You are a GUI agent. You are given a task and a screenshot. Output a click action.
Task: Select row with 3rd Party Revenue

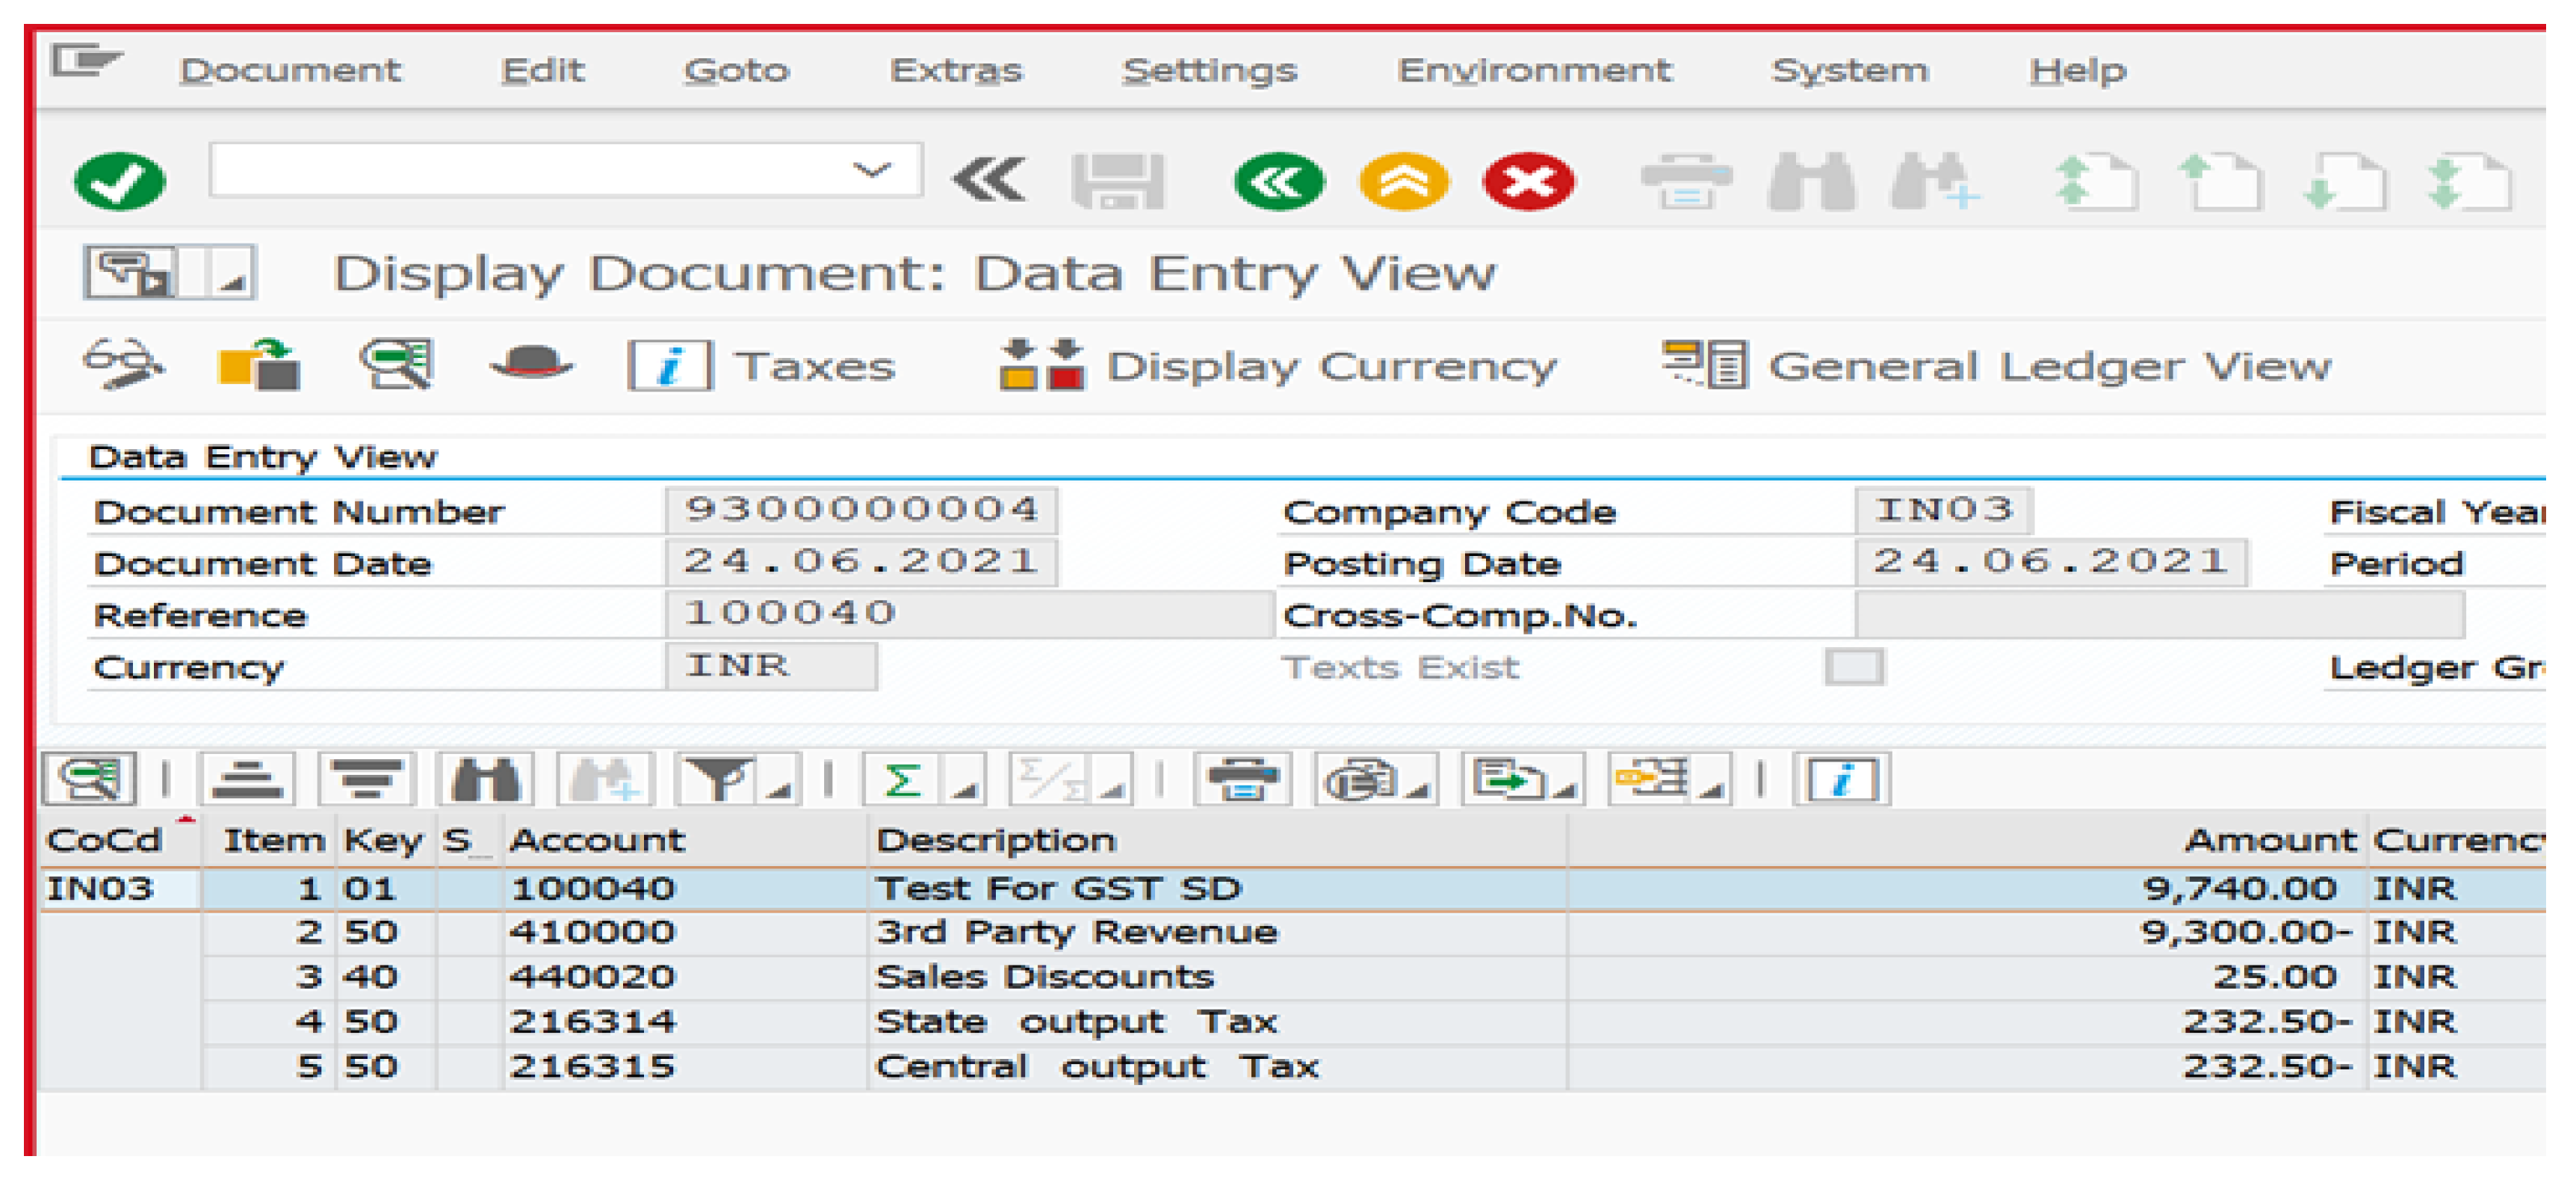pos(1075,932)
